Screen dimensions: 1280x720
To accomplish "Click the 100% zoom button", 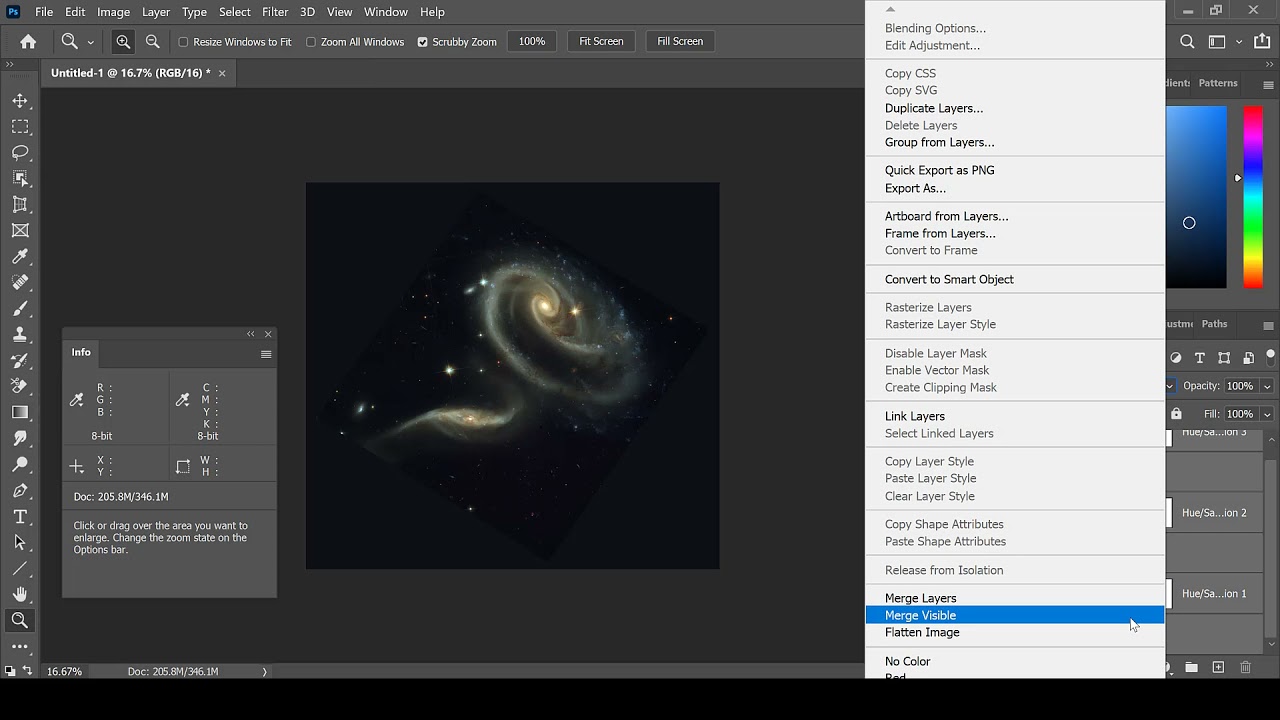I will [x=532, y=41].
